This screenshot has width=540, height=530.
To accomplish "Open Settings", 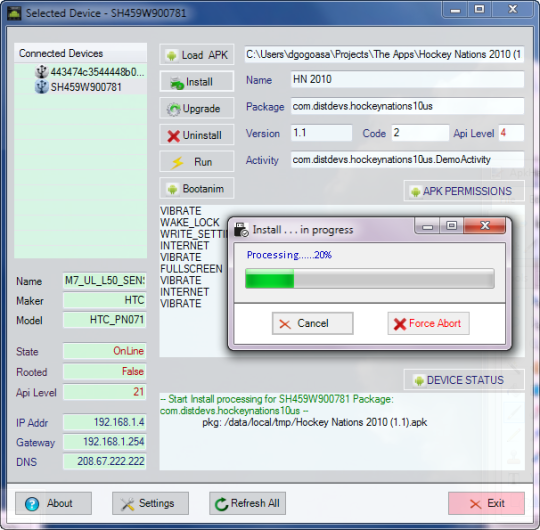I will [x=150, y=503].
